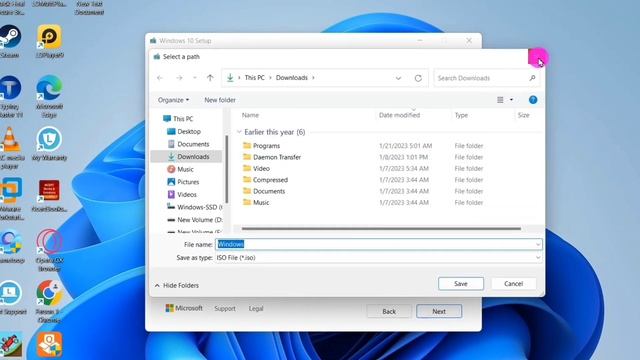640x360 pixels.
Task: Launch VLC media player shortcut
Action: 11,148
